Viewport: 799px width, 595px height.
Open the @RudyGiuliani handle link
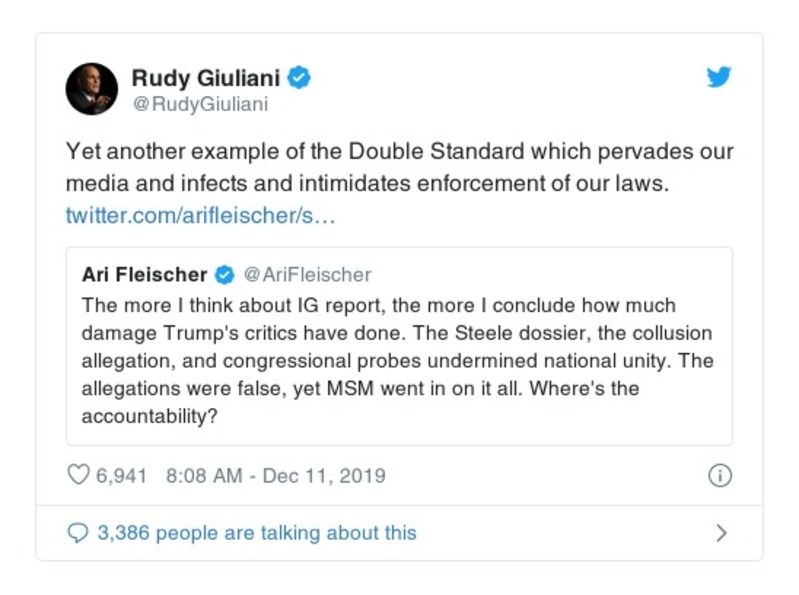click(200, 104)
